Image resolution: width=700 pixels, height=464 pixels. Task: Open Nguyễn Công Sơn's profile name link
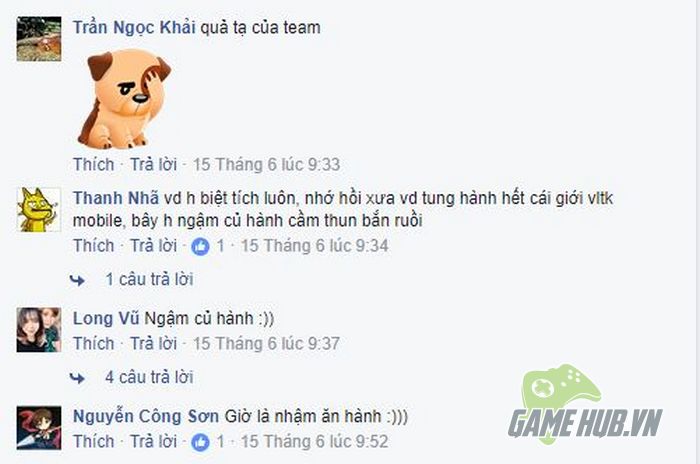click(146, 416)
